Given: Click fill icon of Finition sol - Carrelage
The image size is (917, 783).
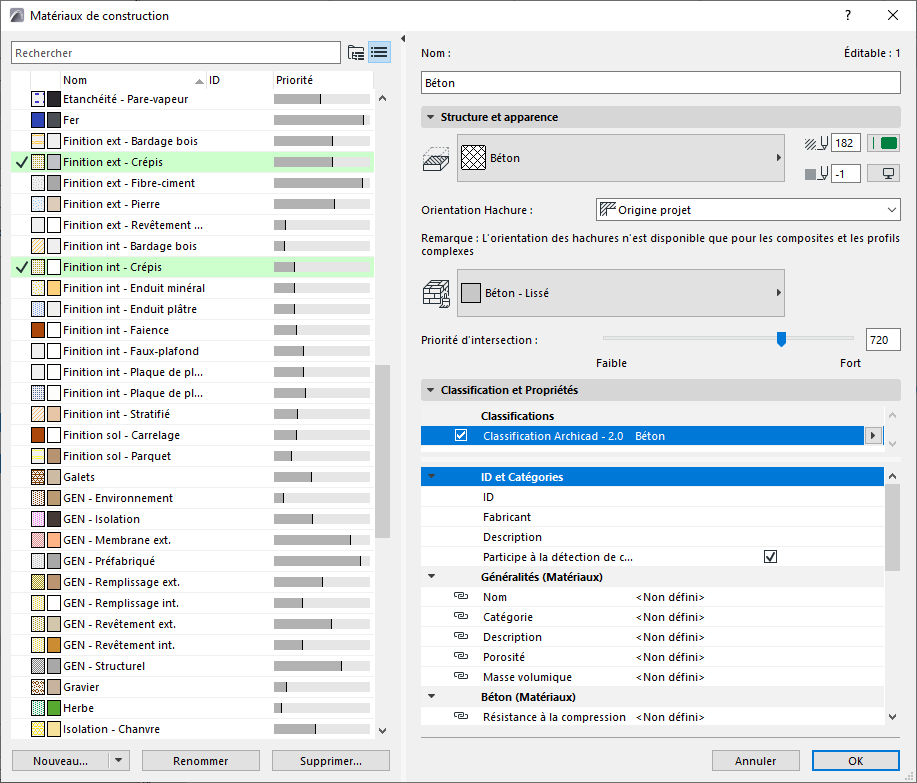Looking at the screenshot, I should click(38, 435).
